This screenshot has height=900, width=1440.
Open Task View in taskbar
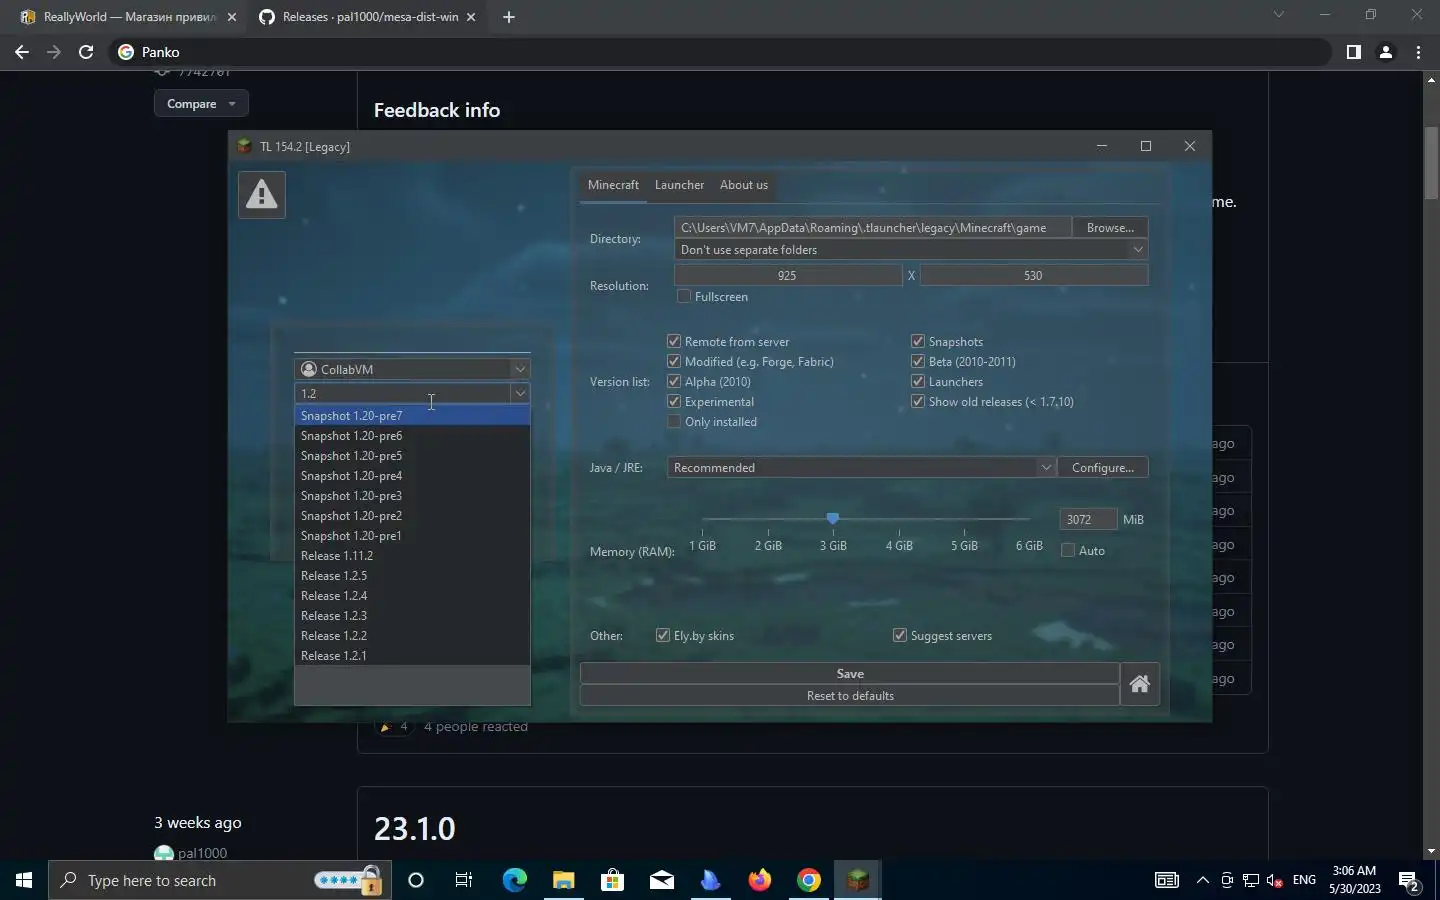click(x=464, y=880)
